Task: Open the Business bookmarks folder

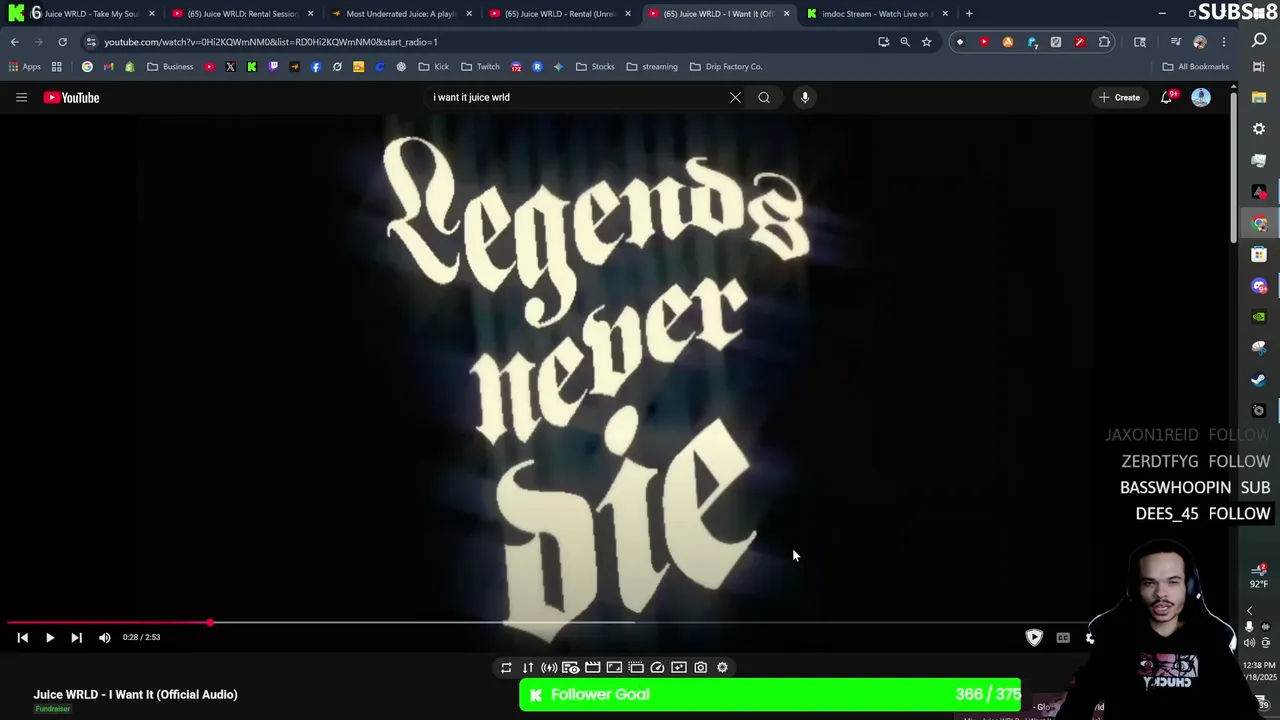Action: coord(169,66)
